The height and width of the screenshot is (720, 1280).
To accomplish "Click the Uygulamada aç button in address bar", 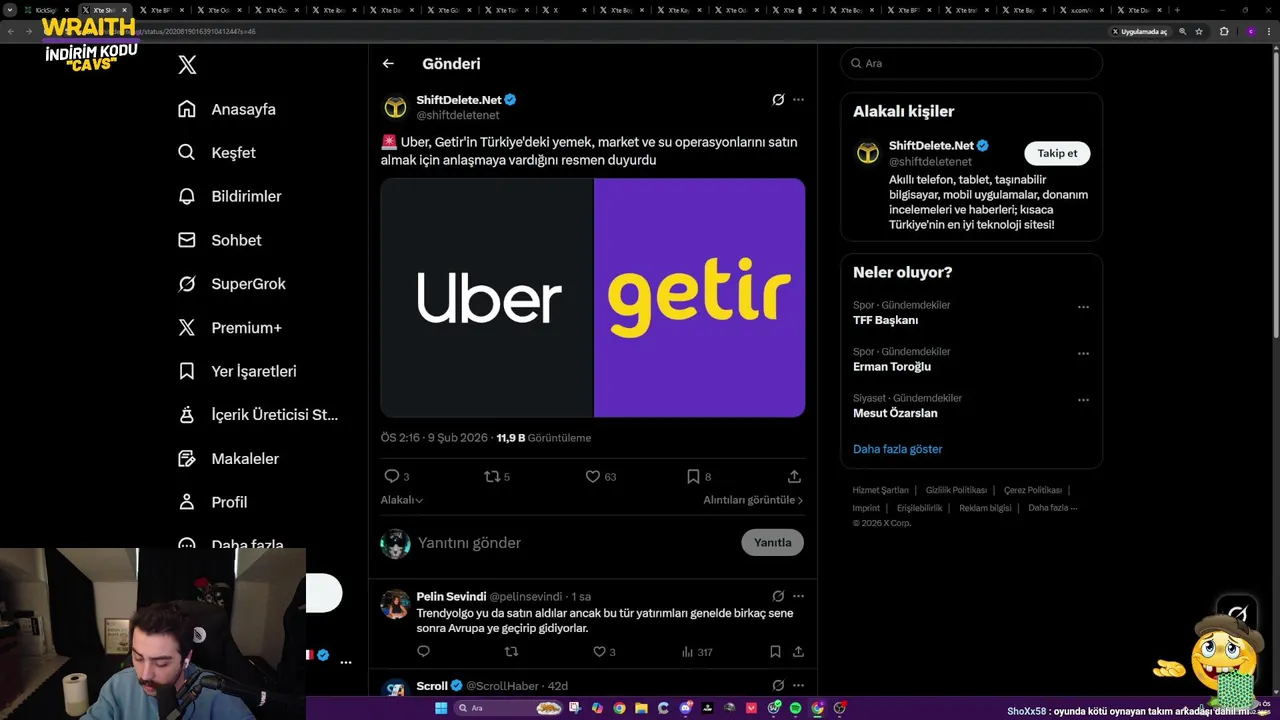I will click(1140, 31).
